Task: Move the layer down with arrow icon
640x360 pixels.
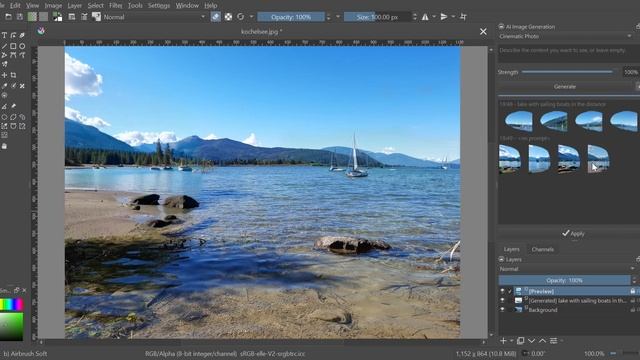Action: [x=531, y=340]
